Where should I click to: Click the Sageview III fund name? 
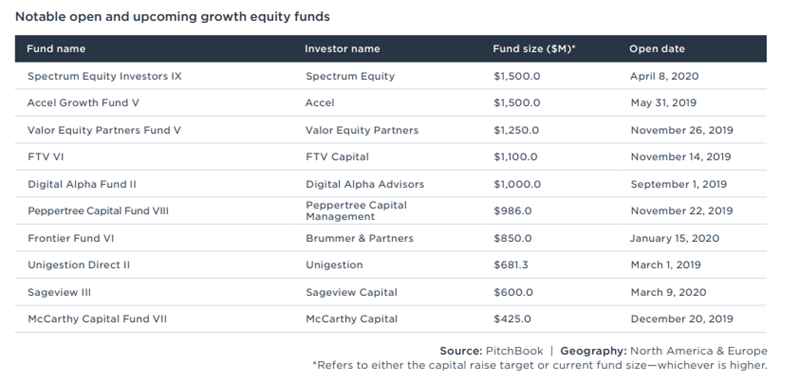[59, 293]
